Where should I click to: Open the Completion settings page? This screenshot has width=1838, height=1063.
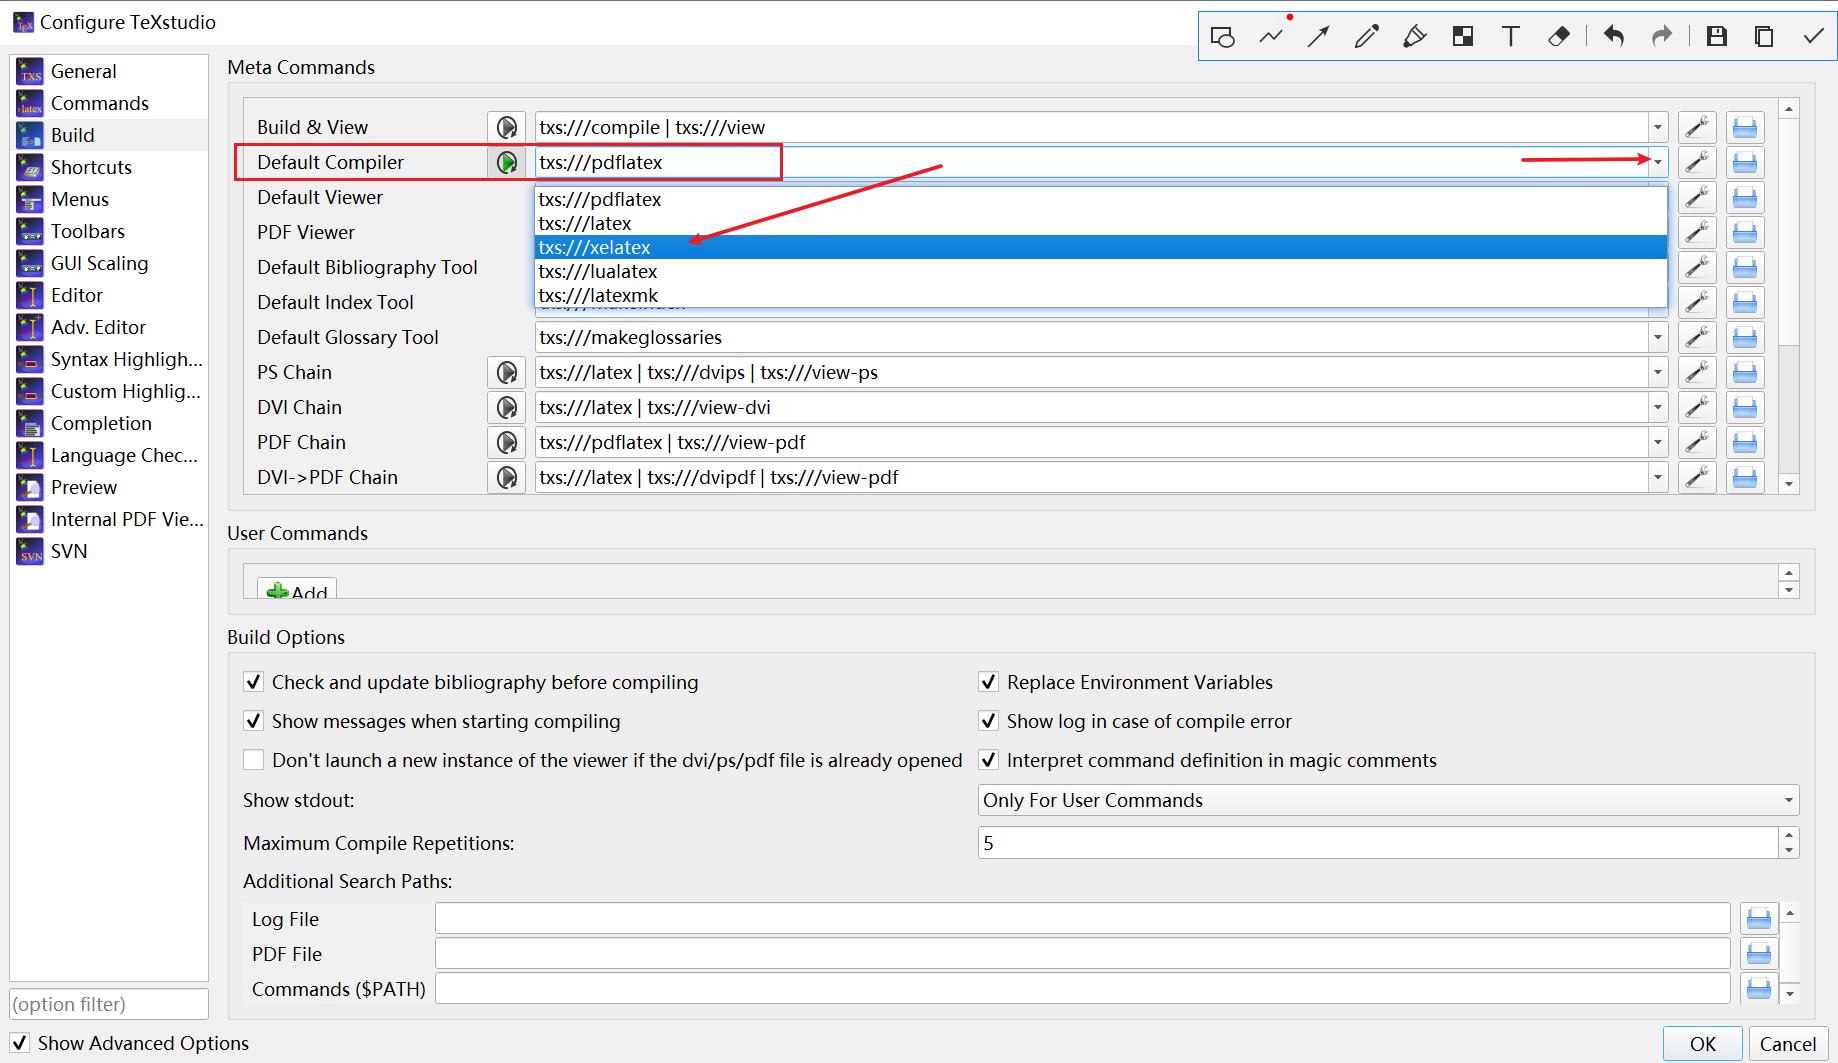pos(110,423)
